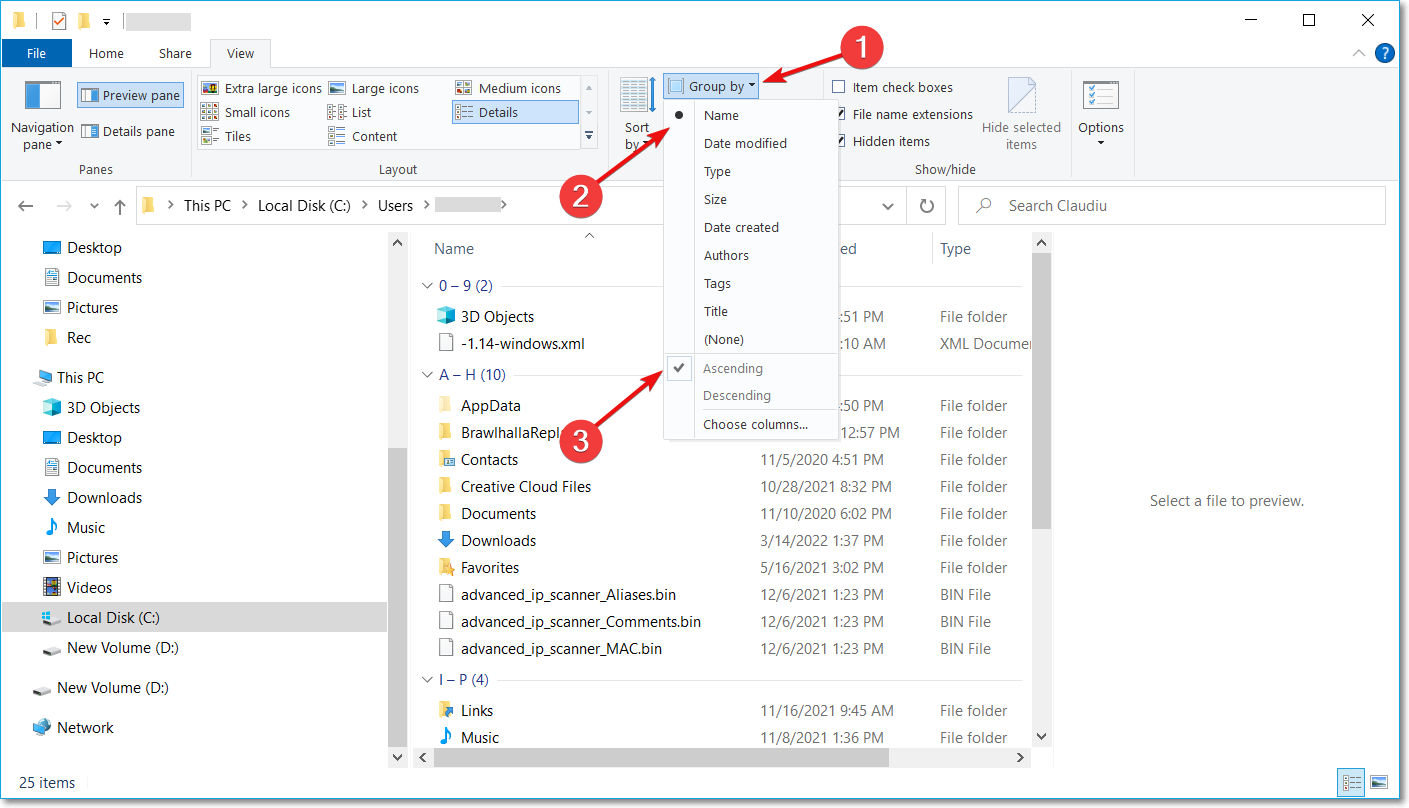Open the Share ribbon tab
1409x808 pixels.
(175, 54)
